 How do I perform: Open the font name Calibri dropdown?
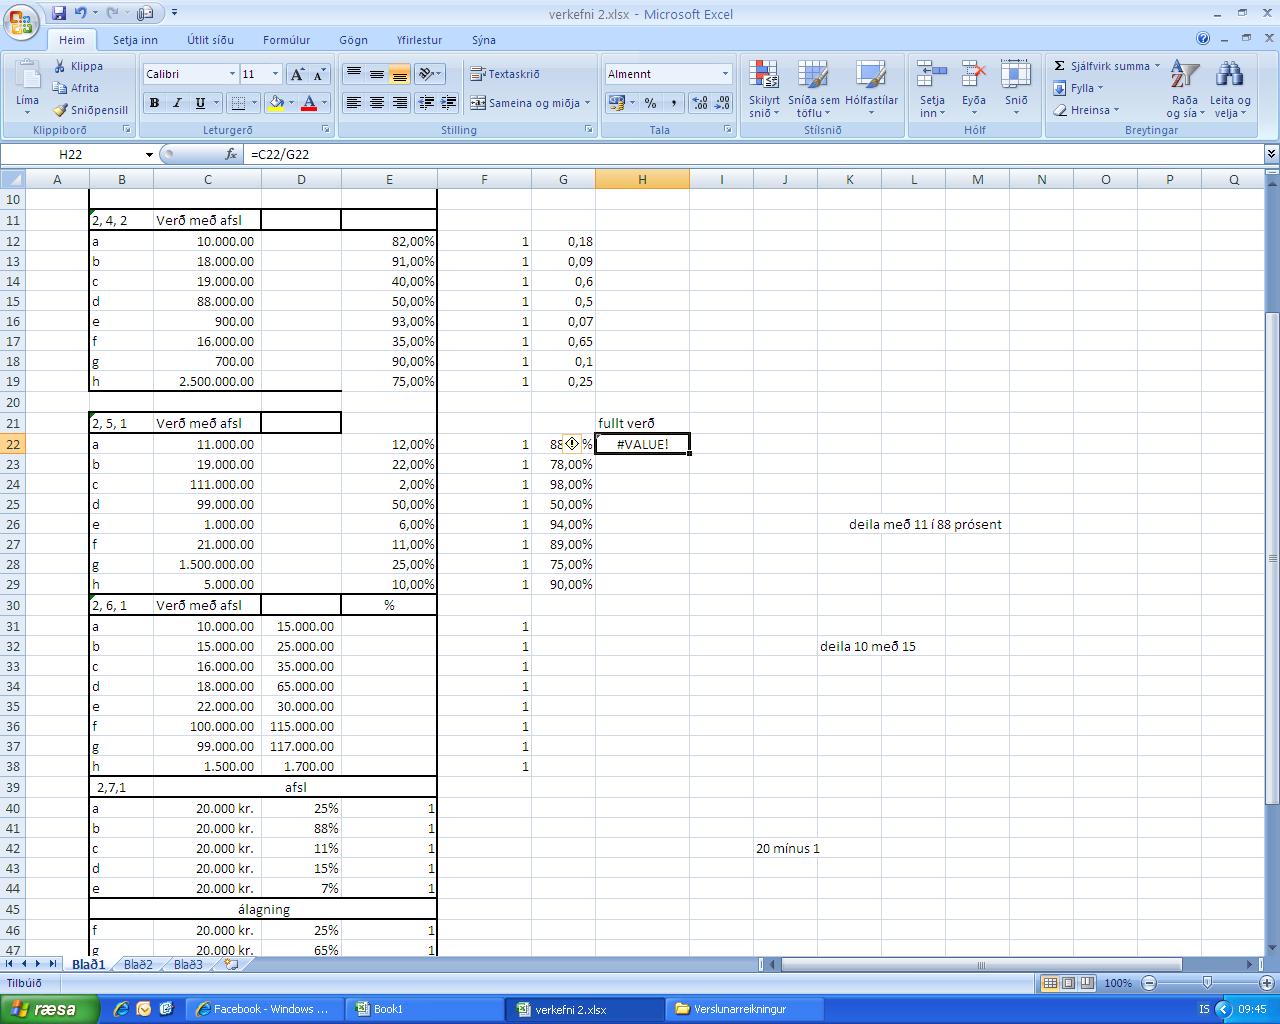[x=232, y=74]
